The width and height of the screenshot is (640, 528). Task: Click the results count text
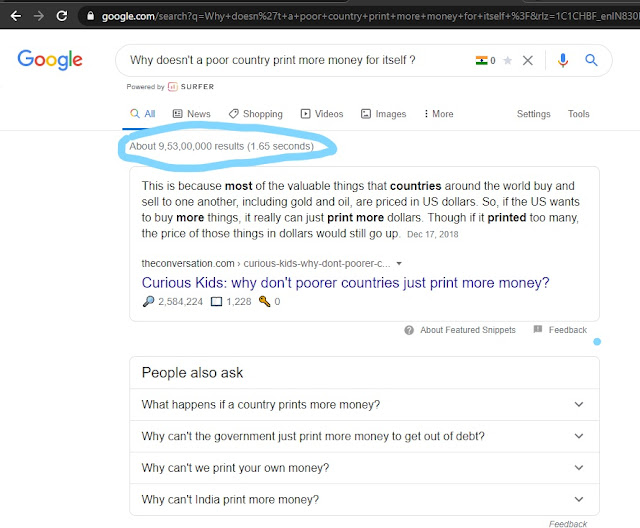tap(222, 146)
